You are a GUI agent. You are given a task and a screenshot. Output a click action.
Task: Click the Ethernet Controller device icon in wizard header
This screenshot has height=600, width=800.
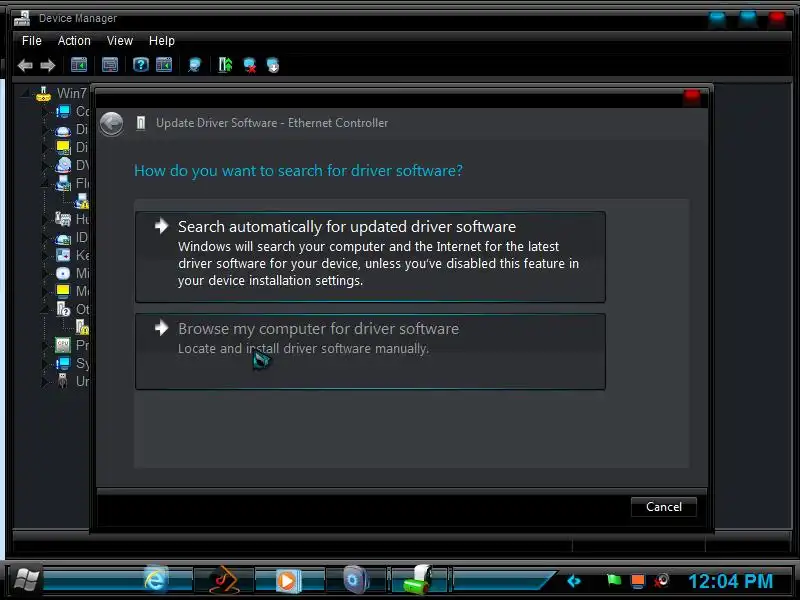tap(141, 123)
